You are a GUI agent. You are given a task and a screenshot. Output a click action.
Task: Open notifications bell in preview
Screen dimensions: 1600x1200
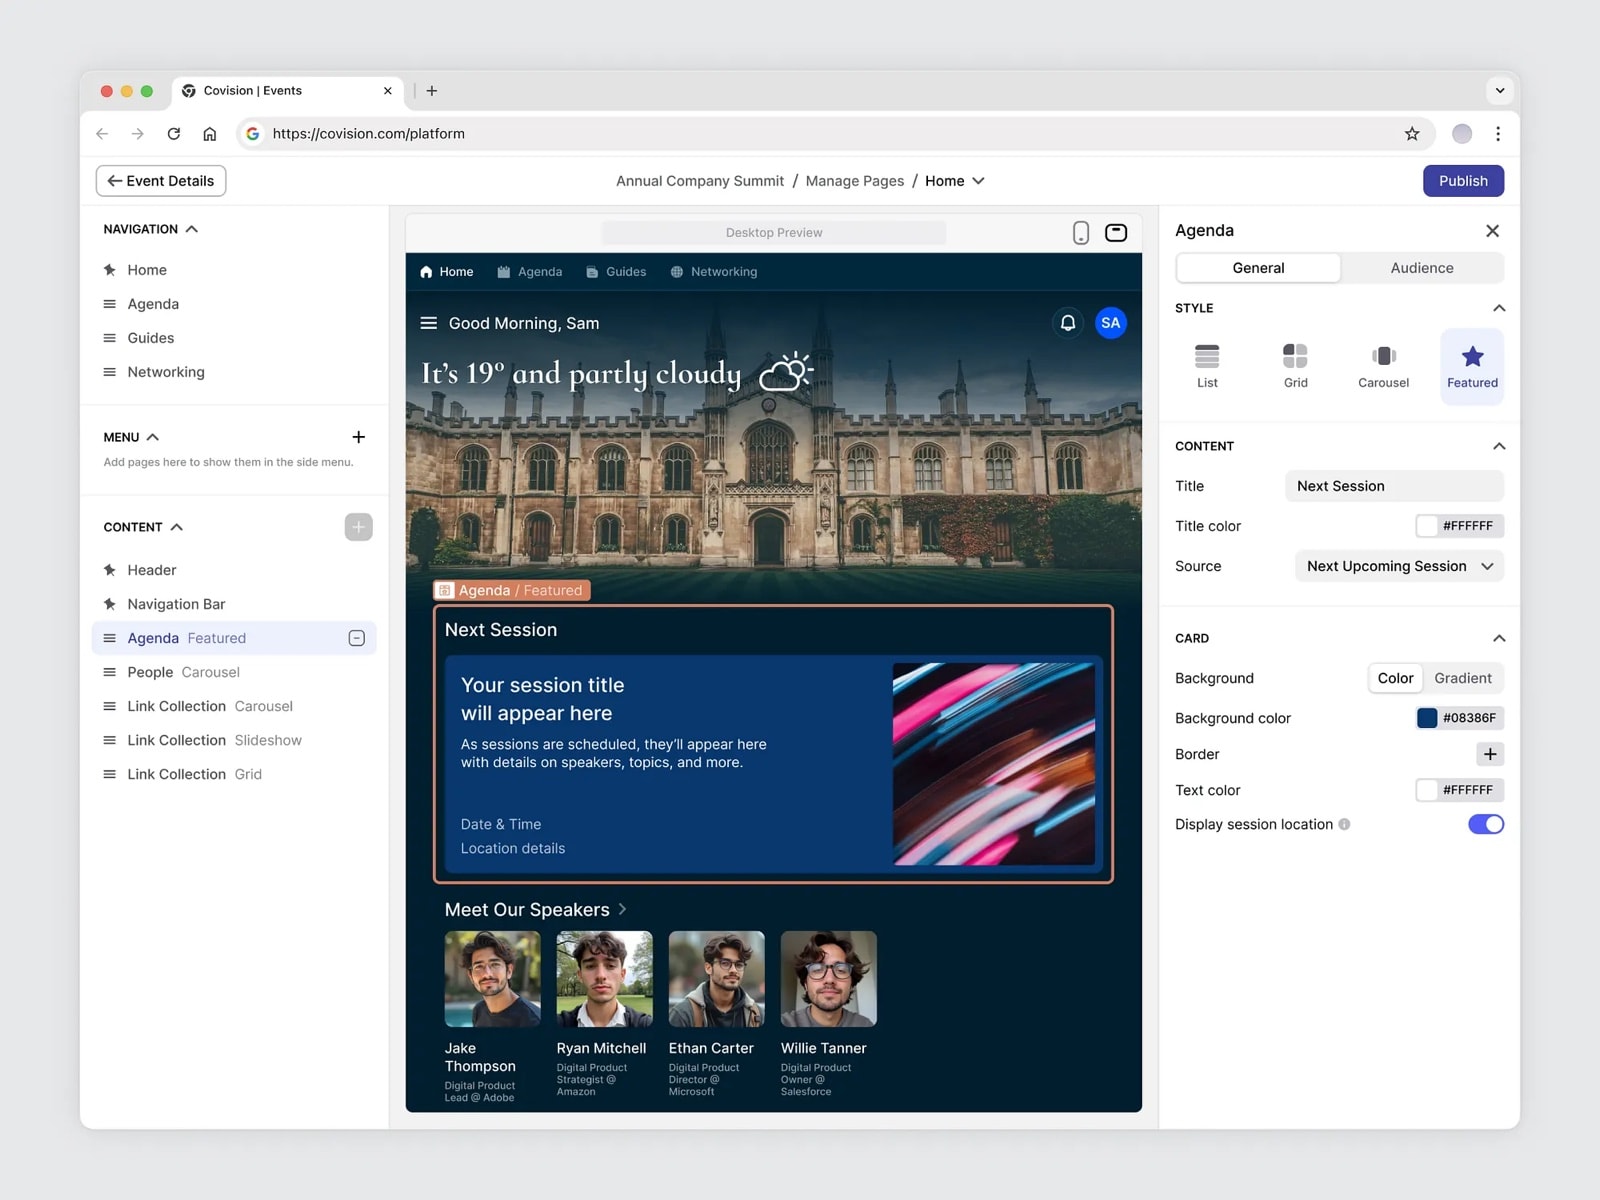click(1068, 323)
